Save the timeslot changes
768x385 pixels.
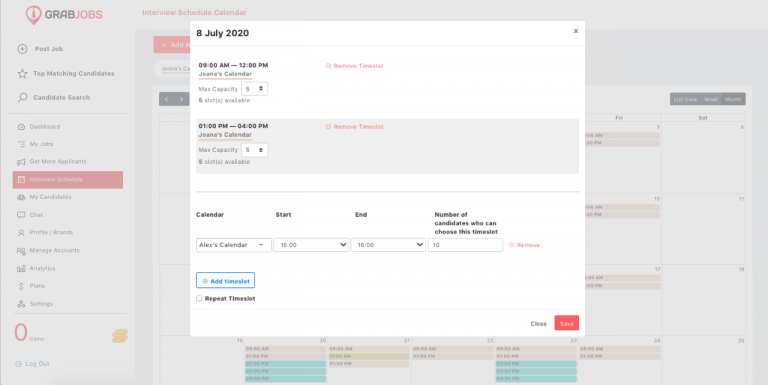pyautogui.click(x=567, y=323)
